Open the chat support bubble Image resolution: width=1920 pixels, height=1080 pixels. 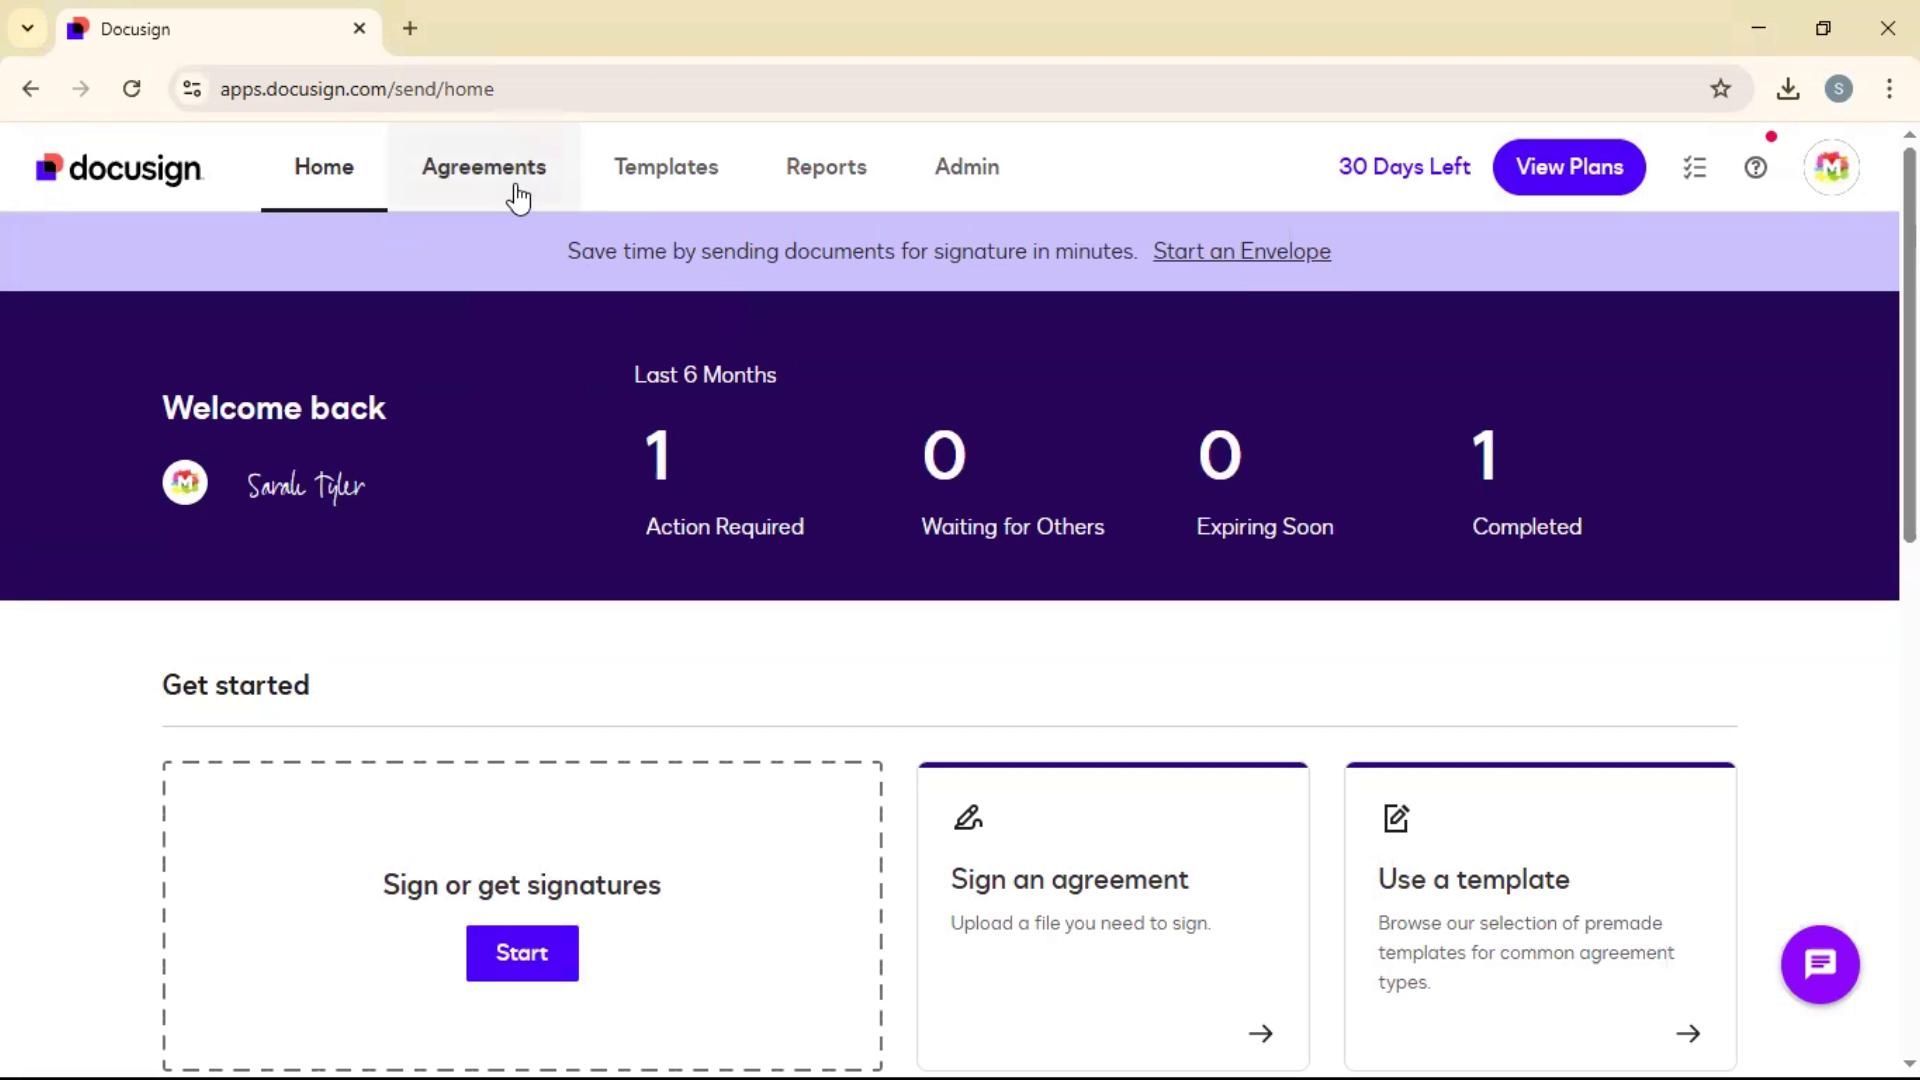coord(1819,964)
